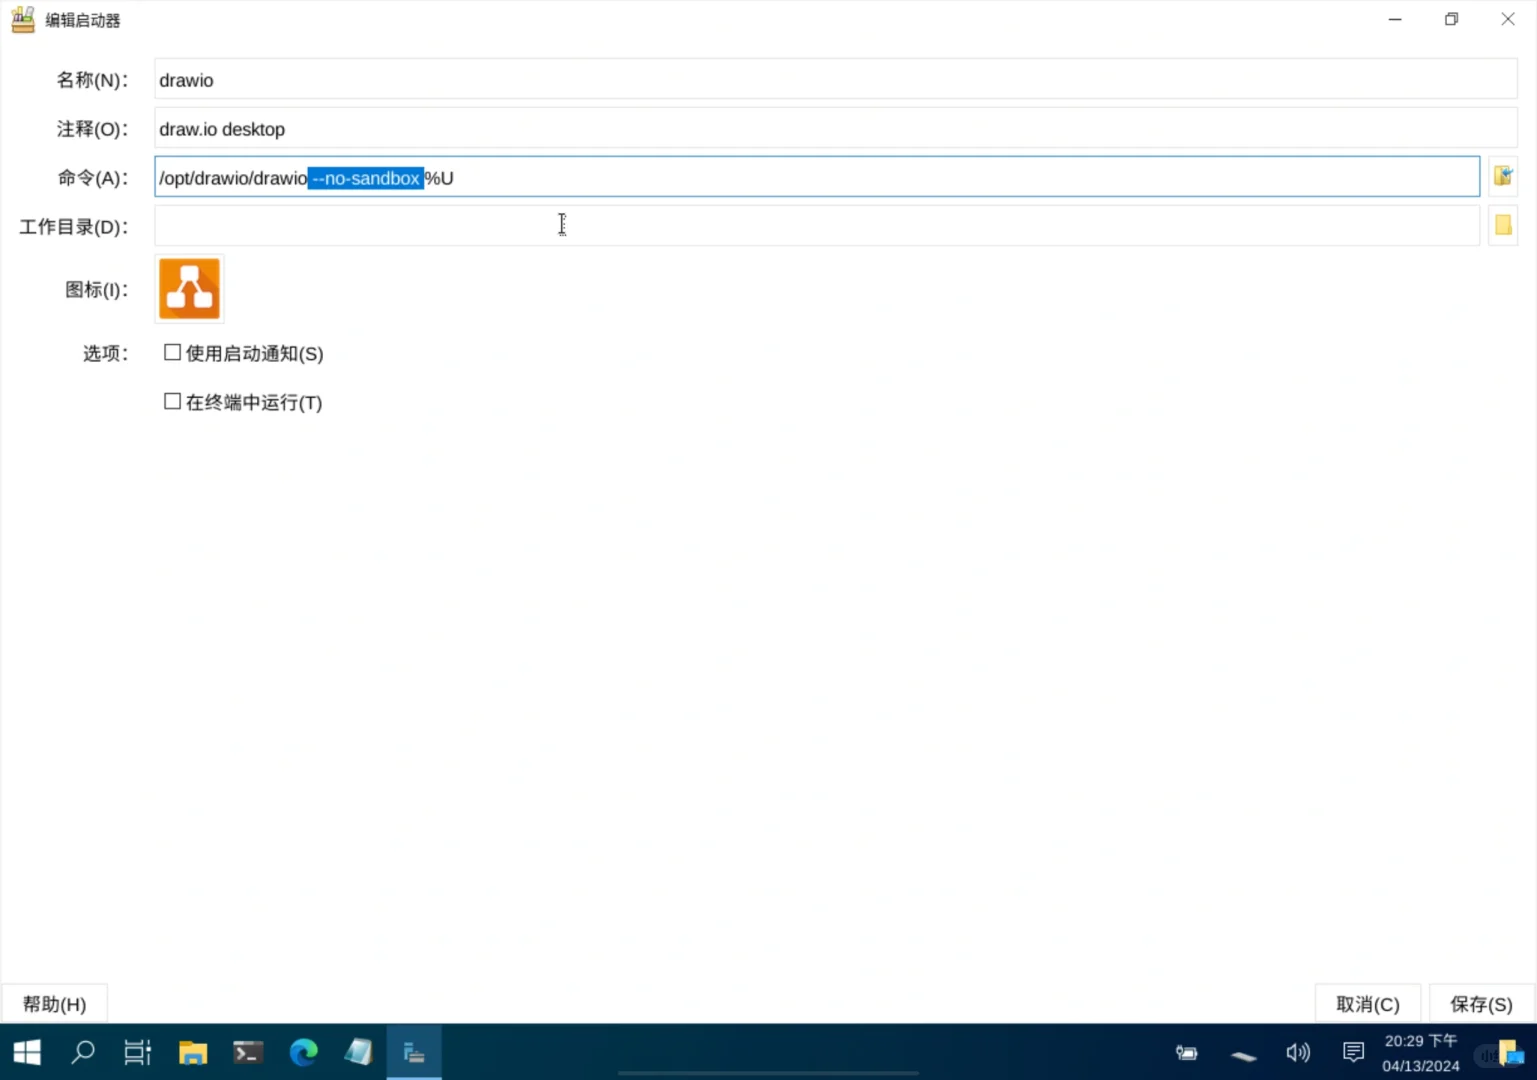Open the volume control in the tray
Viewport: 1537px width, 1080px height.
(x=1298, y=1052)
